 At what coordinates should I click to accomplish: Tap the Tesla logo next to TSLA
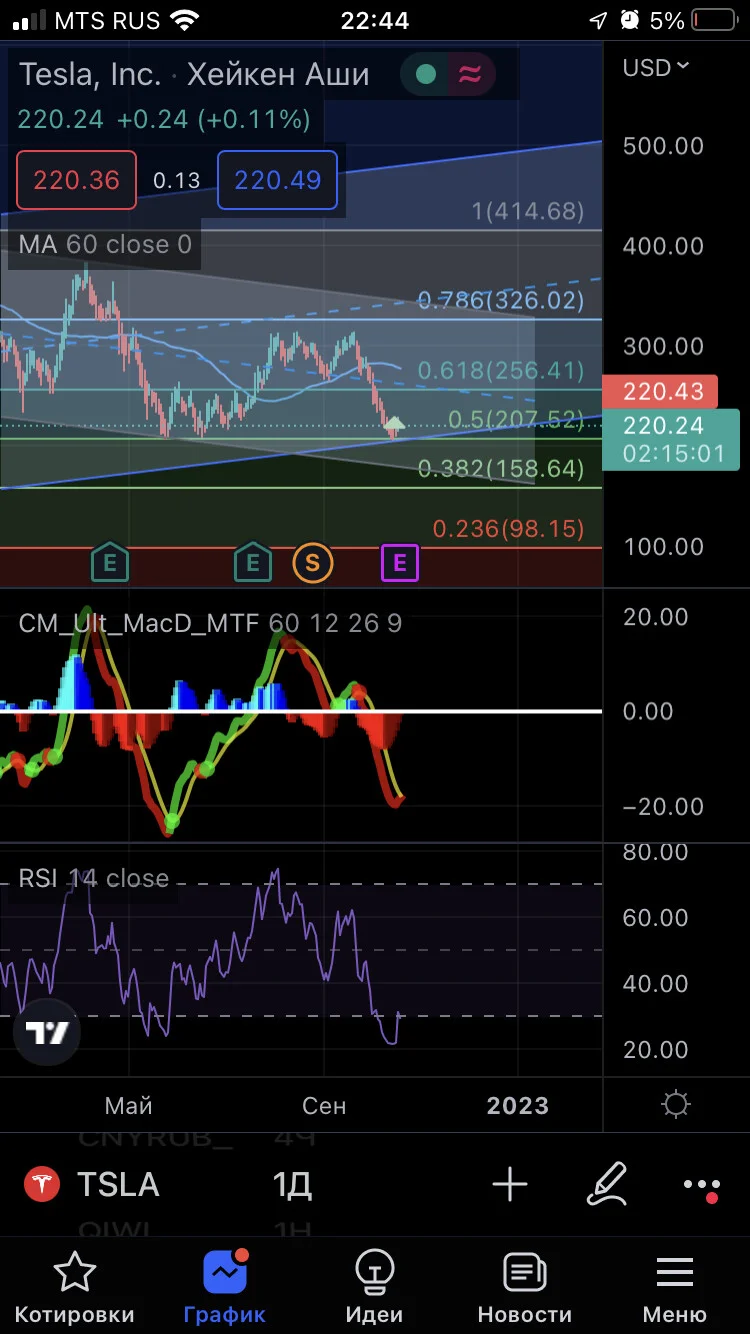click(x=41, y=1185)
